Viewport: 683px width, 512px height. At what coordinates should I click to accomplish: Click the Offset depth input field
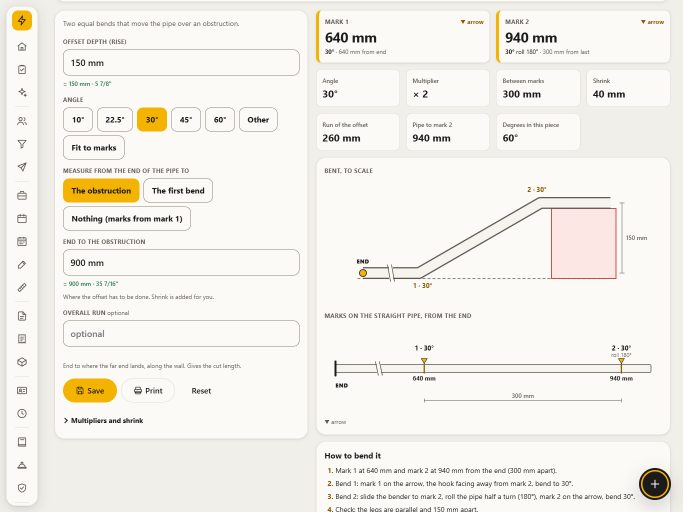point(181,63)
